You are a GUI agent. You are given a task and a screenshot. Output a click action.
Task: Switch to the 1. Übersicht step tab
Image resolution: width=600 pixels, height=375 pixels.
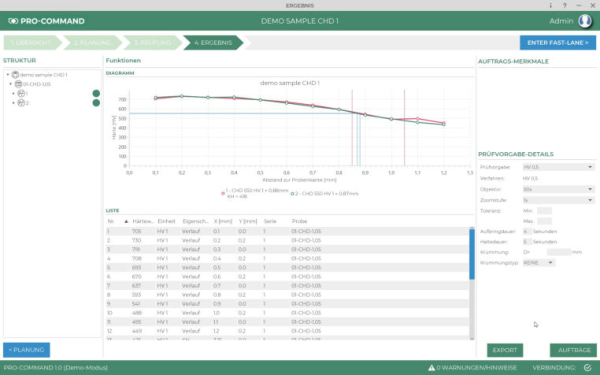[32, 42]
